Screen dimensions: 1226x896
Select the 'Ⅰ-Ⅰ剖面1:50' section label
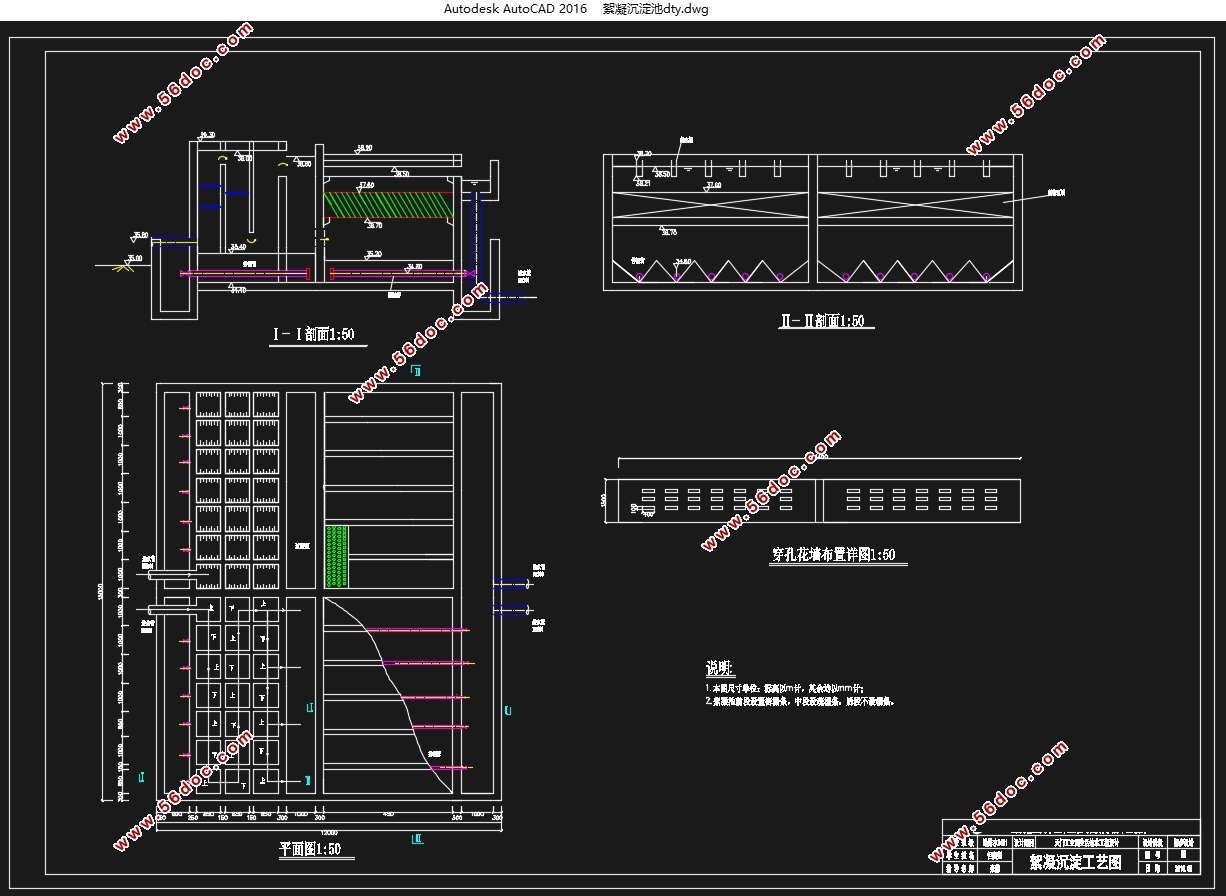(314, 334)
